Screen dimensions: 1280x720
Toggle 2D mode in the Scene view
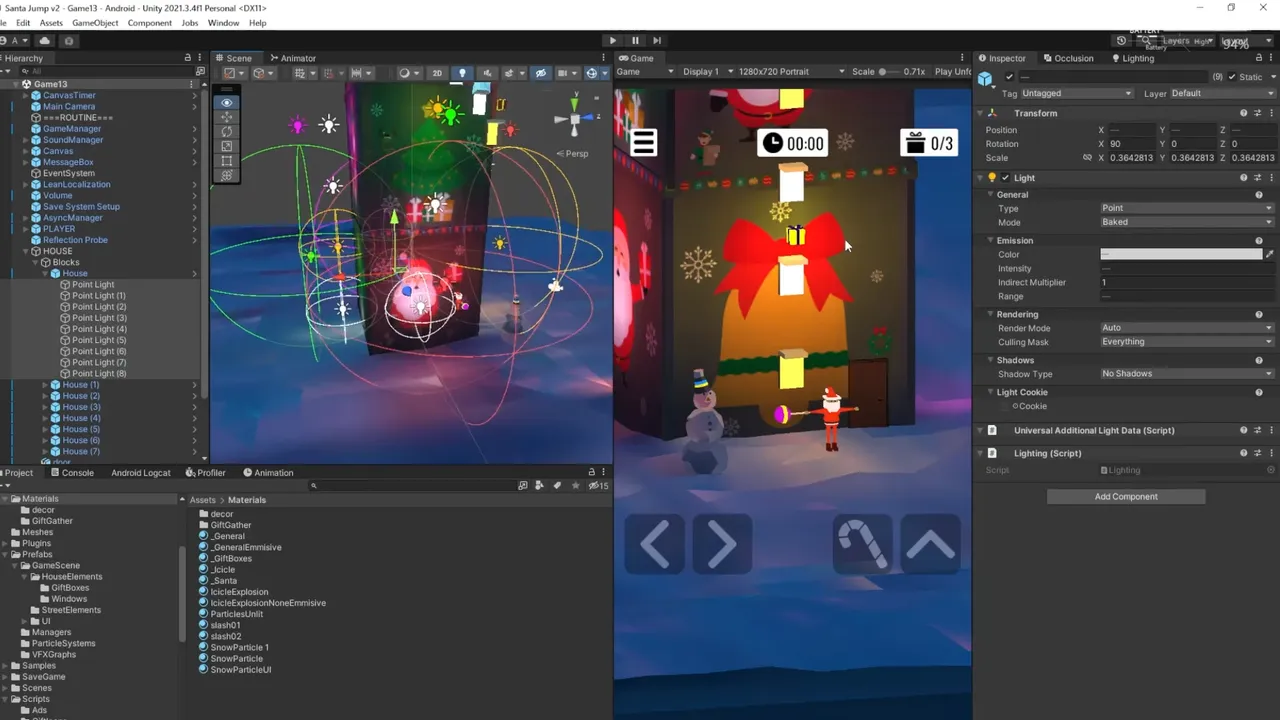pos(437,73)
